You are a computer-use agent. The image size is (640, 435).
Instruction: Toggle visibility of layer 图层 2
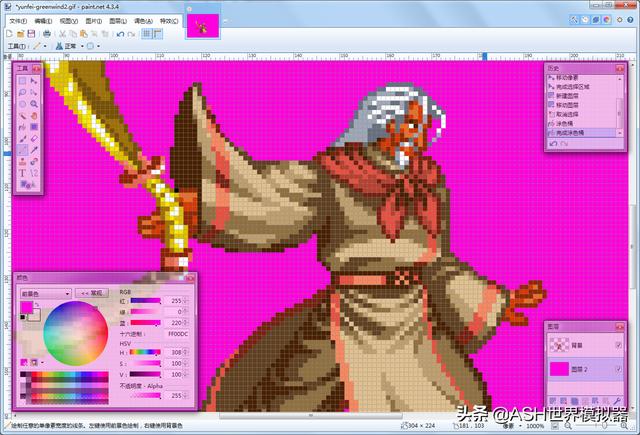[x=618, y=370]
